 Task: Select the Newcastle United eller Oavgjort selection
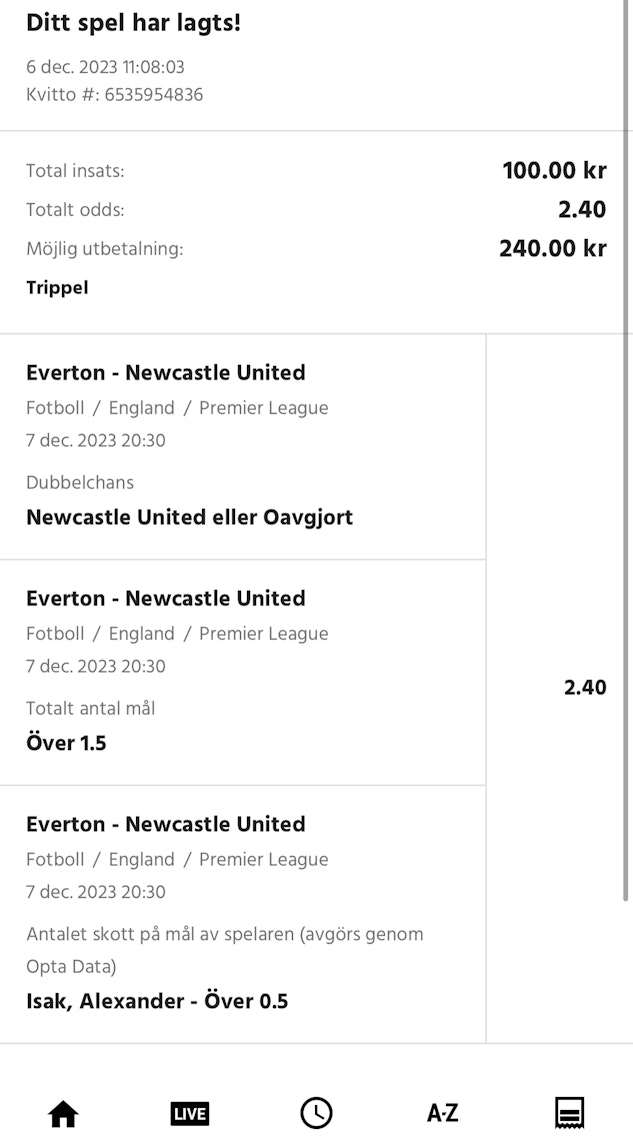click(x=189, y=518)
